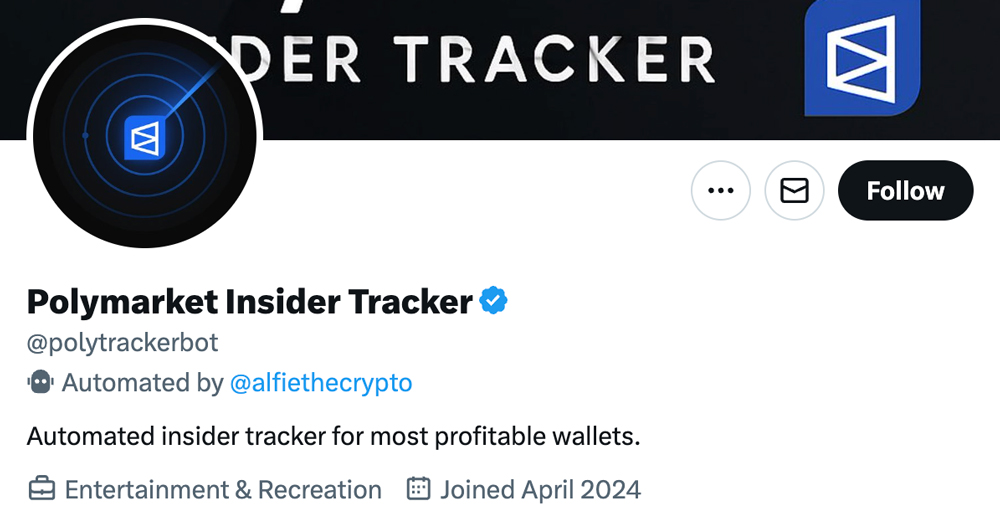Click the robot automated-account icon
Image resolution: width=1000 pixels, height=524 pixels.
tap(40, 383)
